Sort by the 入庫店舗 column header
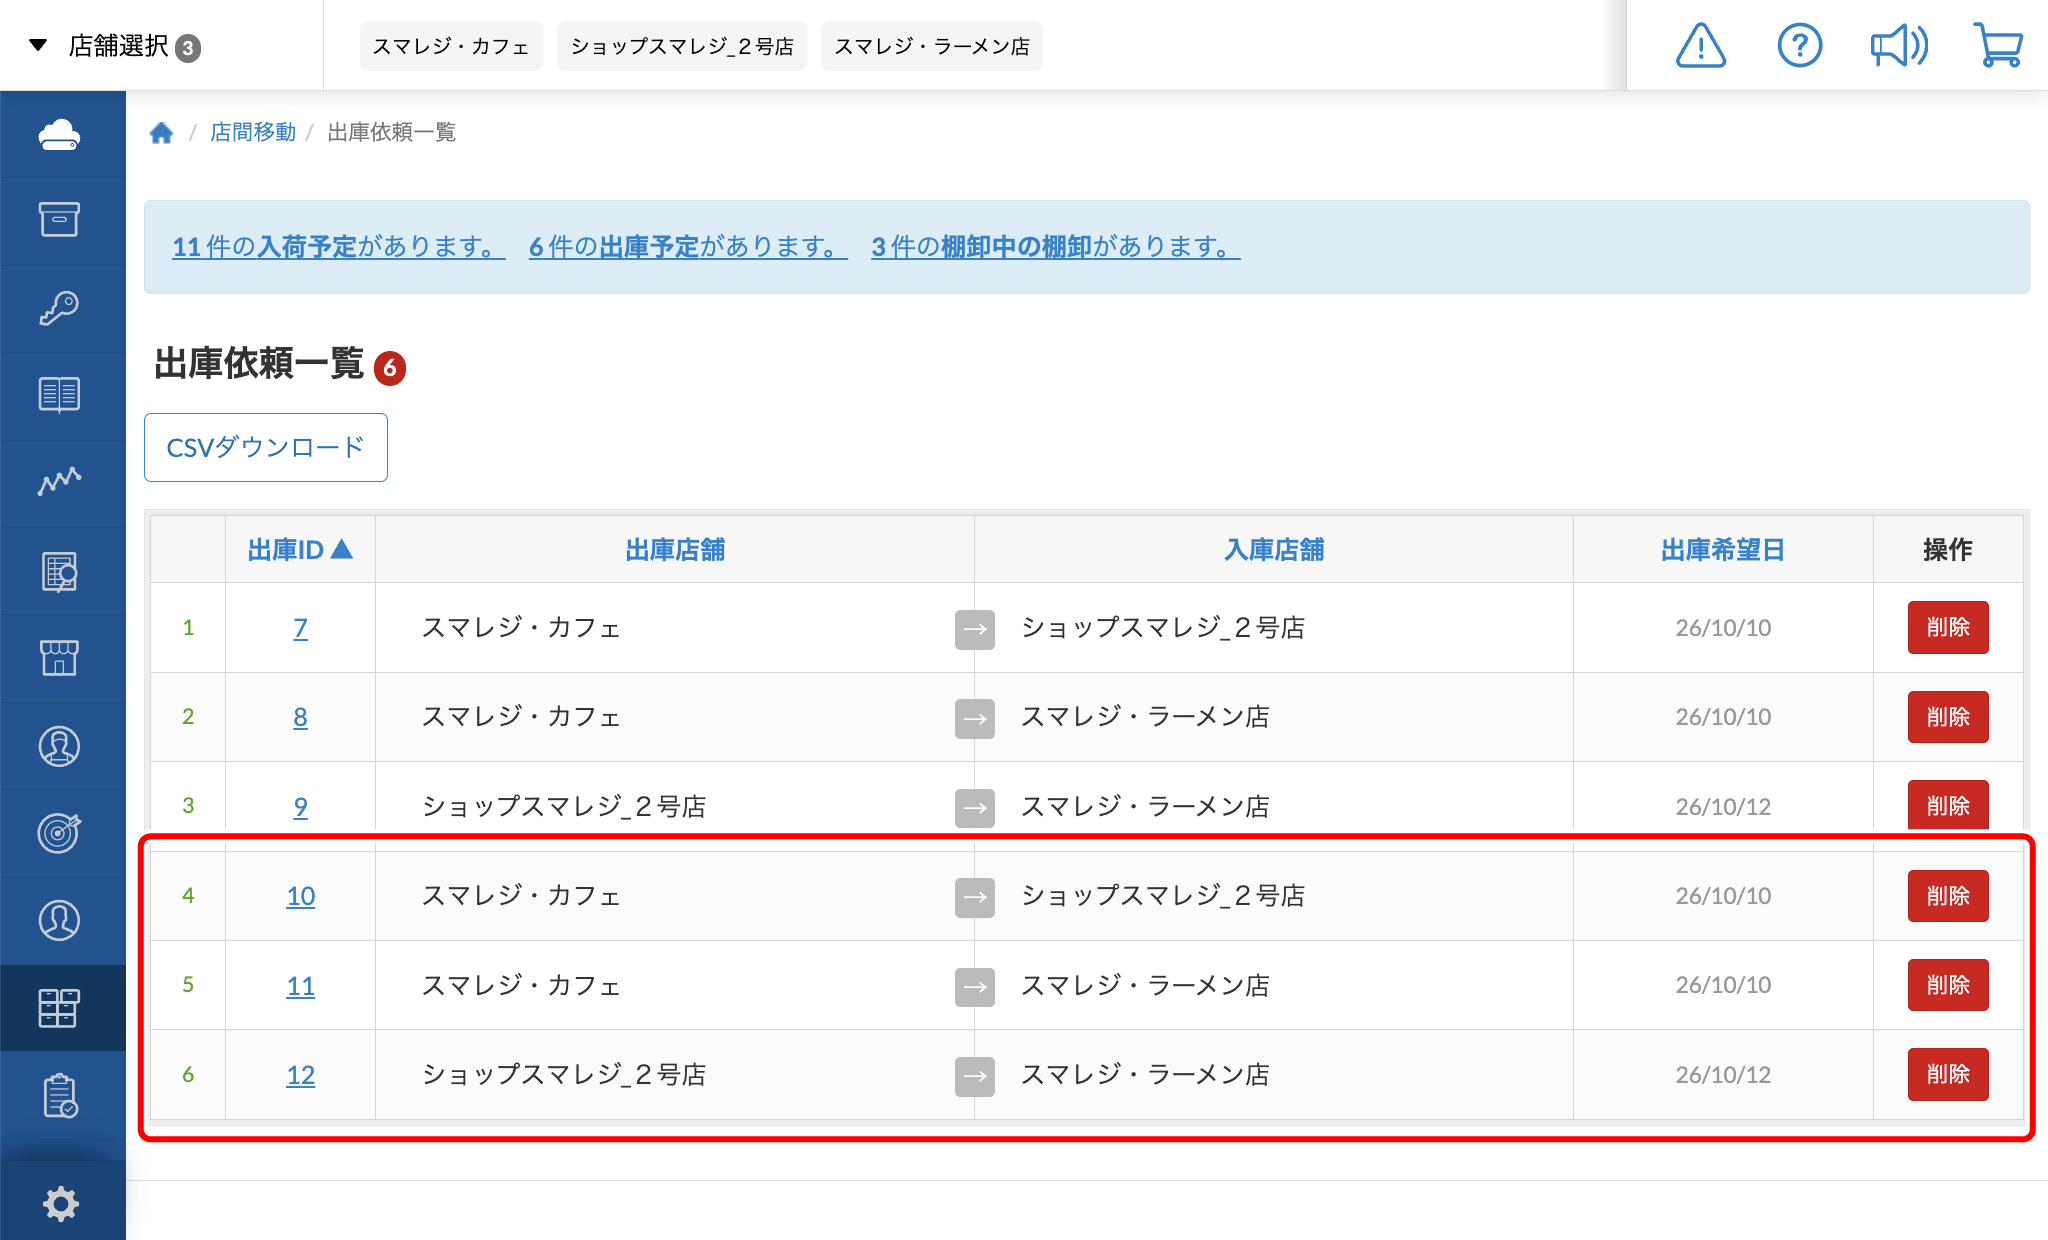The height and width of the screenshot is (1240, 2048). click(1274, 549)
